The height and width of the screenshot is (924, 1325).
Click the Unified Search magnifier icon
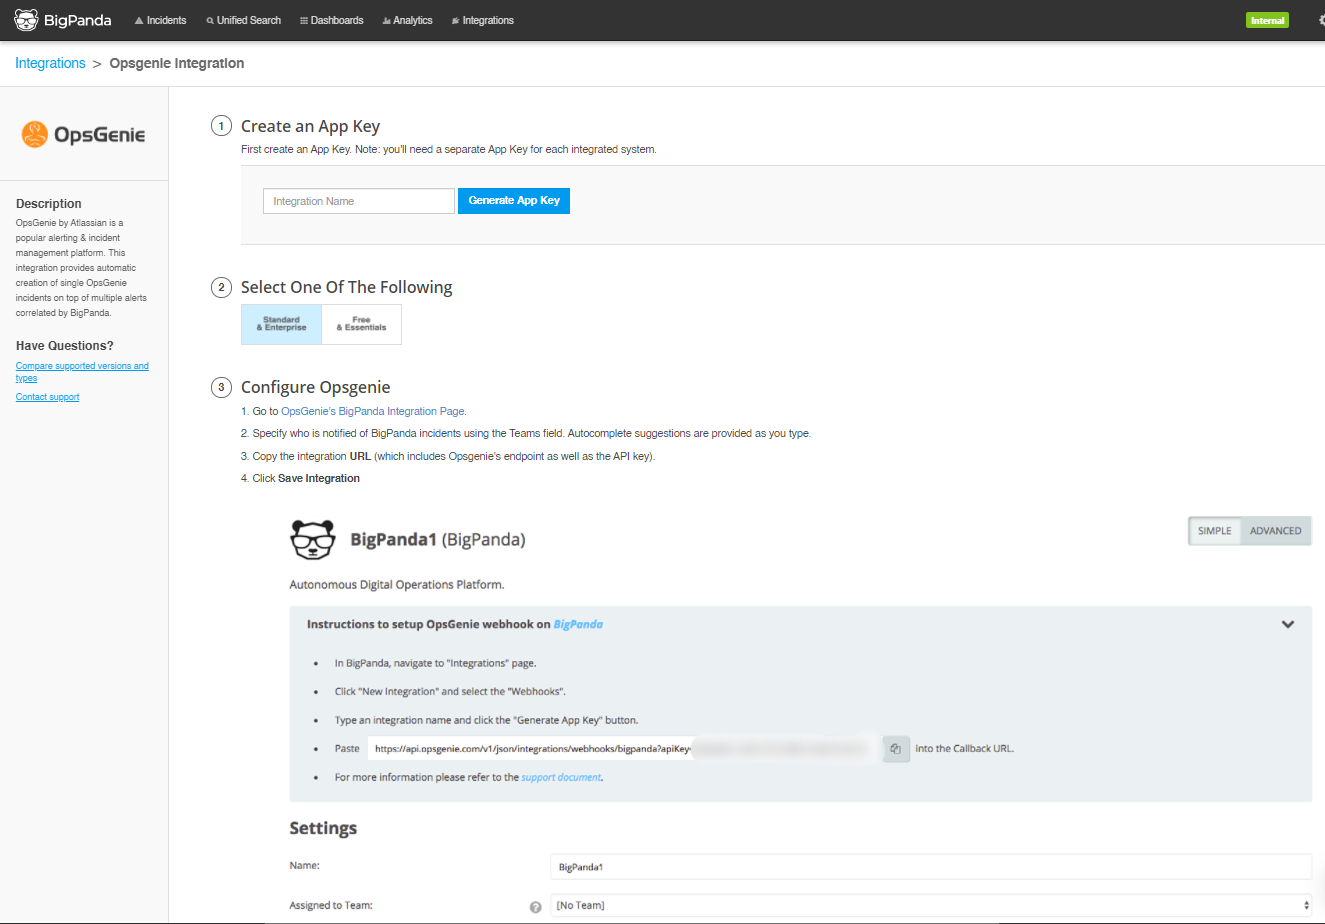[x=210, y=20]
